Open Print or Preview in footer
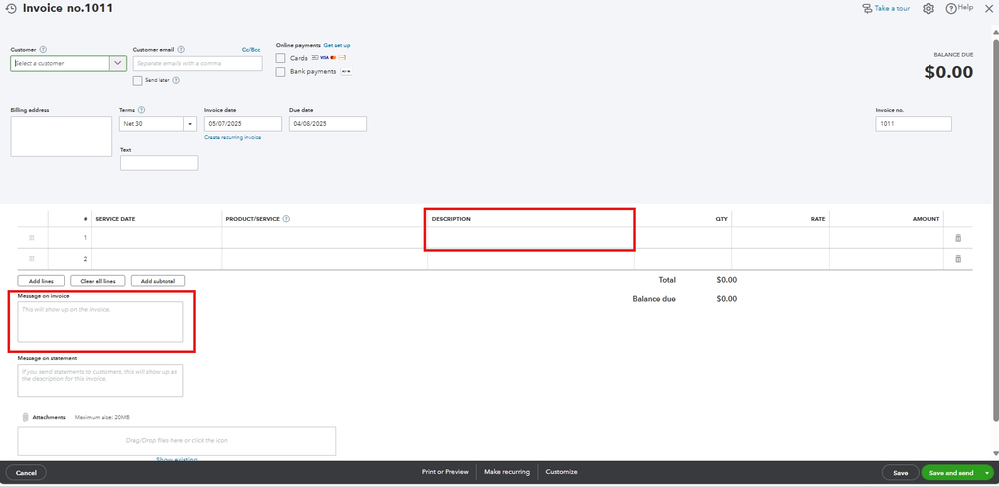The height and width of the screenshot is (487, 999). coord(445,472)
